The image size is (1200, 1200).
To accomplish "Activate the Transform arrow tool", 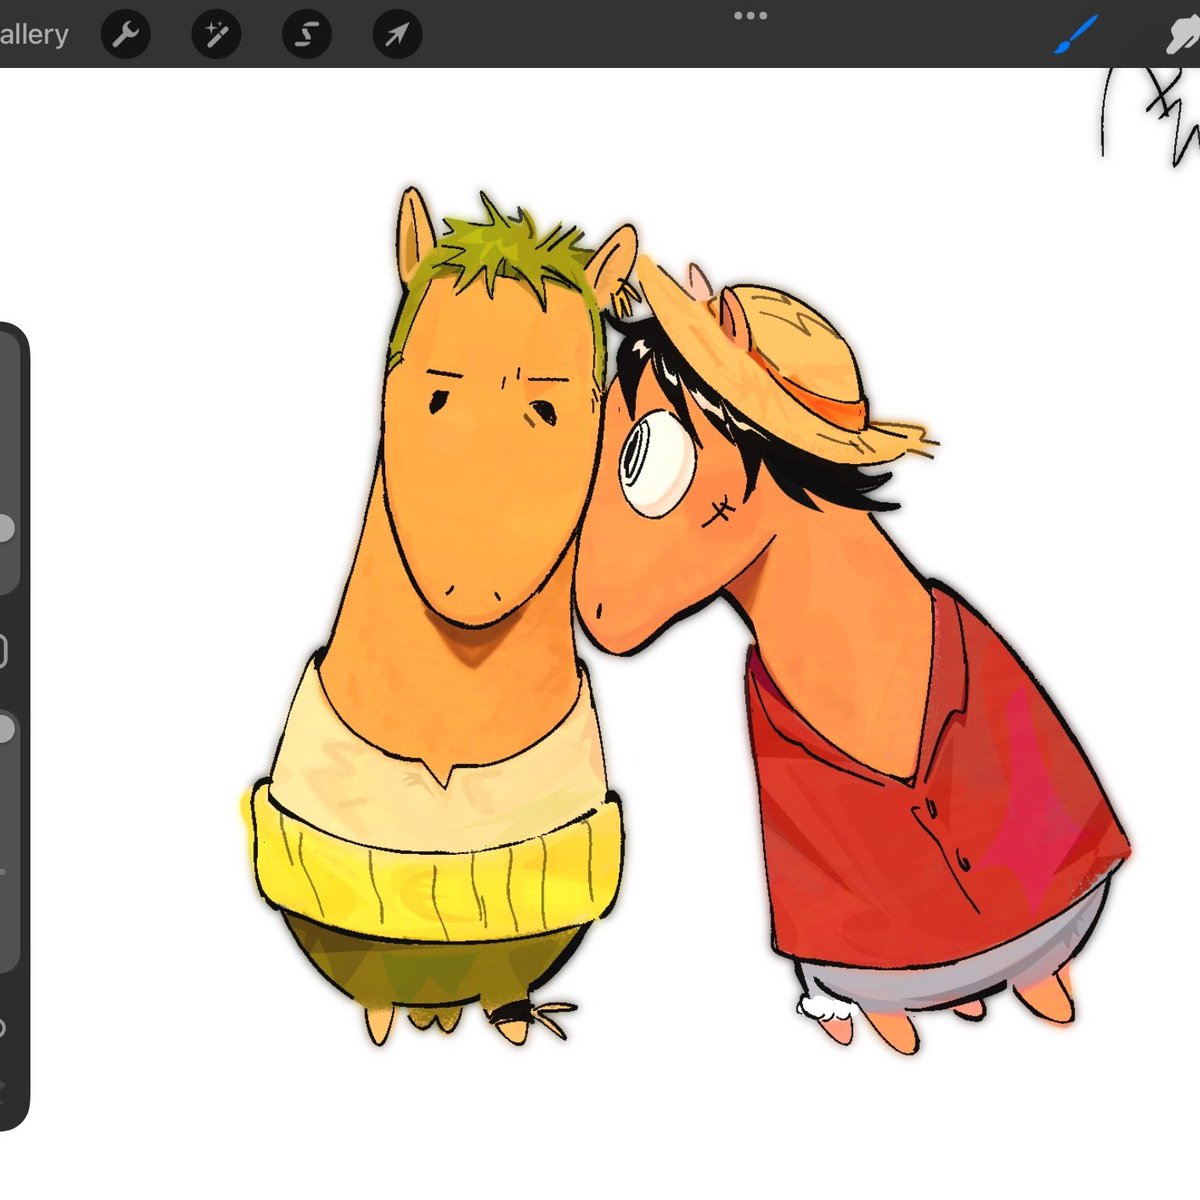I will 397,36.
